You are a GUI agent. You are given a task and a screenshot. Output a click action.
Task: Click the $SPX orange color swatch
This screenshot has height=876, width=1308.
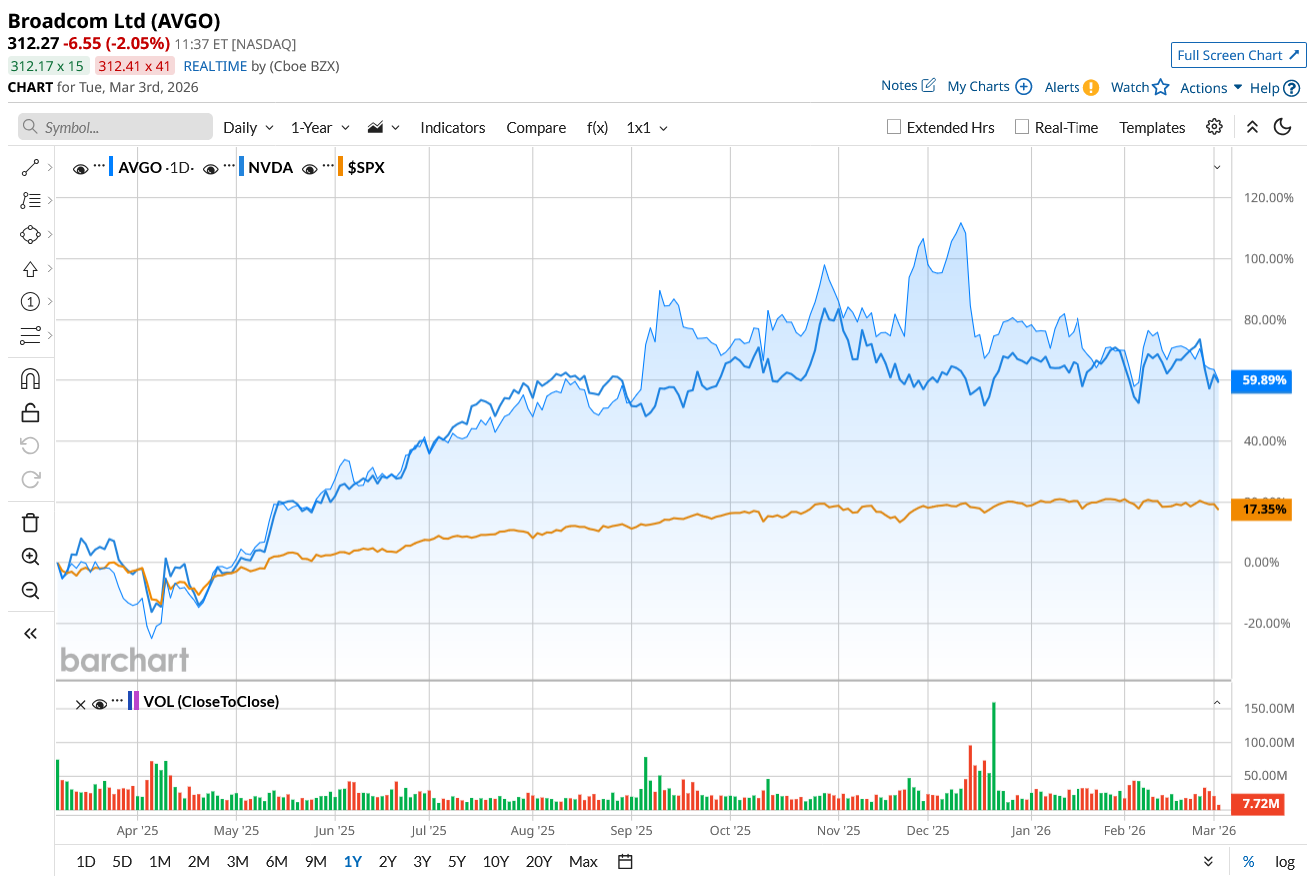pos(340,167)
